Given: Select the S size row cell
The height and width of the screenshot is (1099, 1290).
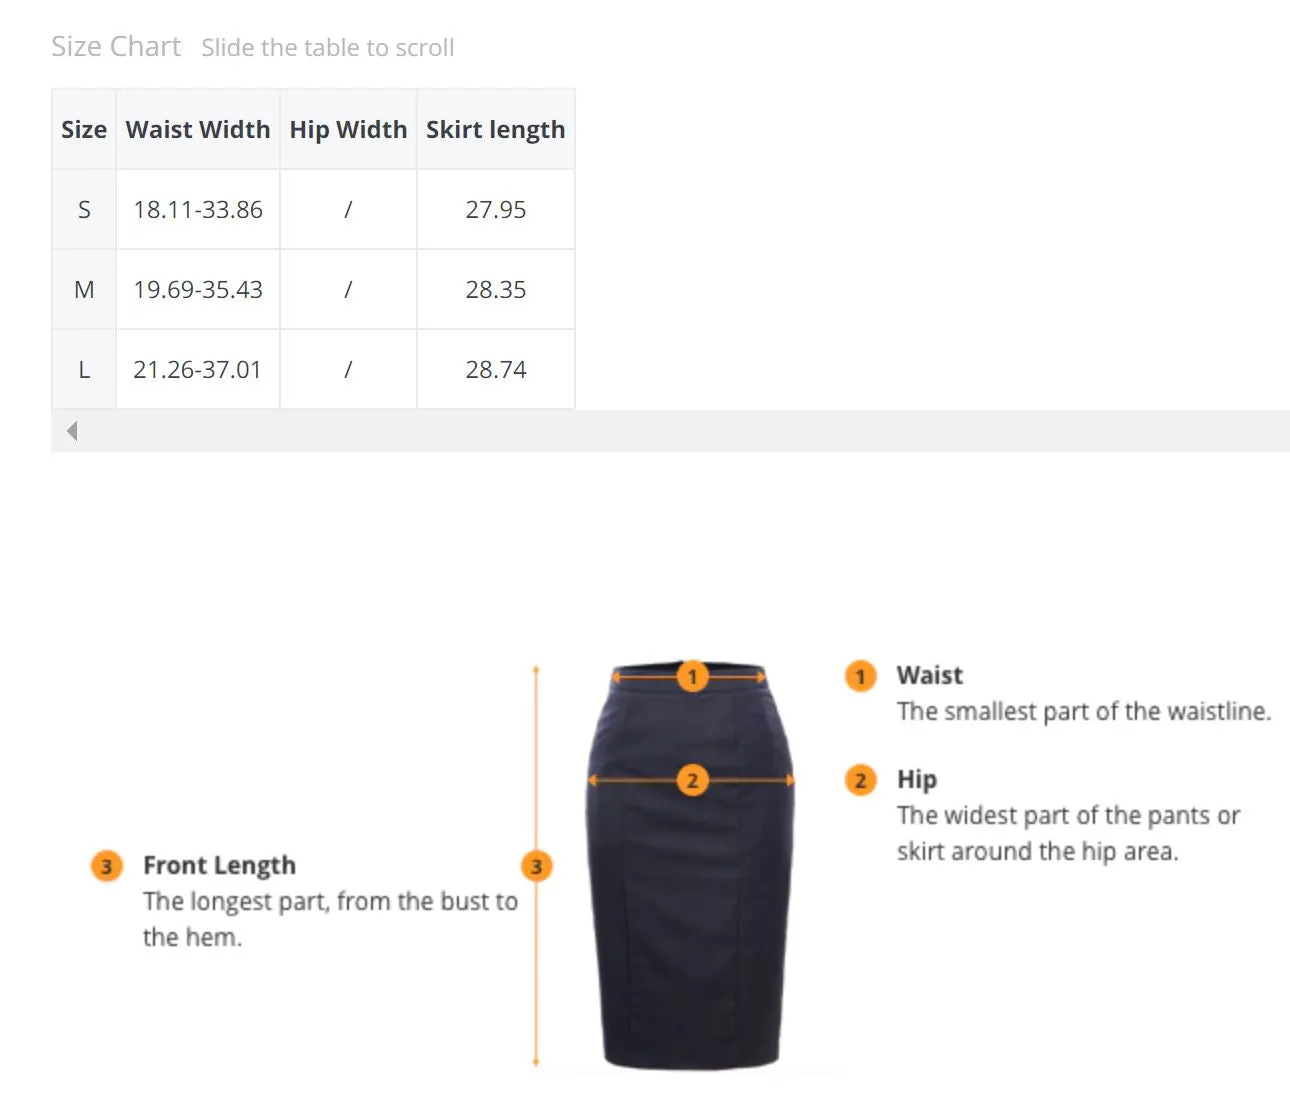Looking at the screenshot, I should pyautogui.click(x=84, y=209).
